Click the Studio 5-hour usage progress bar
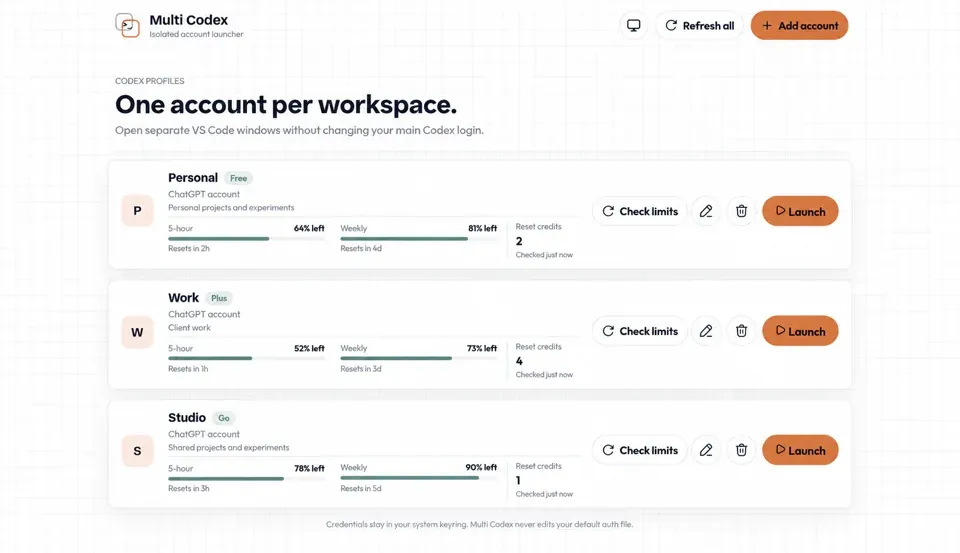960x553 pixels. click(x=246, y=478)
